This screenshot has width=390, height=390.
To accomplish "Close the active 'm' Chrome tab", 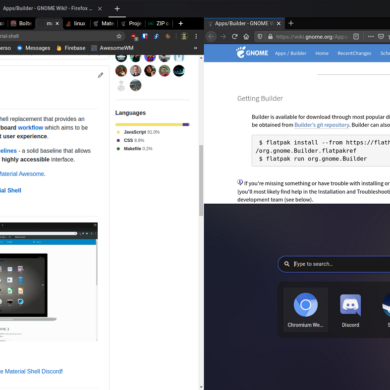I will tap(57, 23).
